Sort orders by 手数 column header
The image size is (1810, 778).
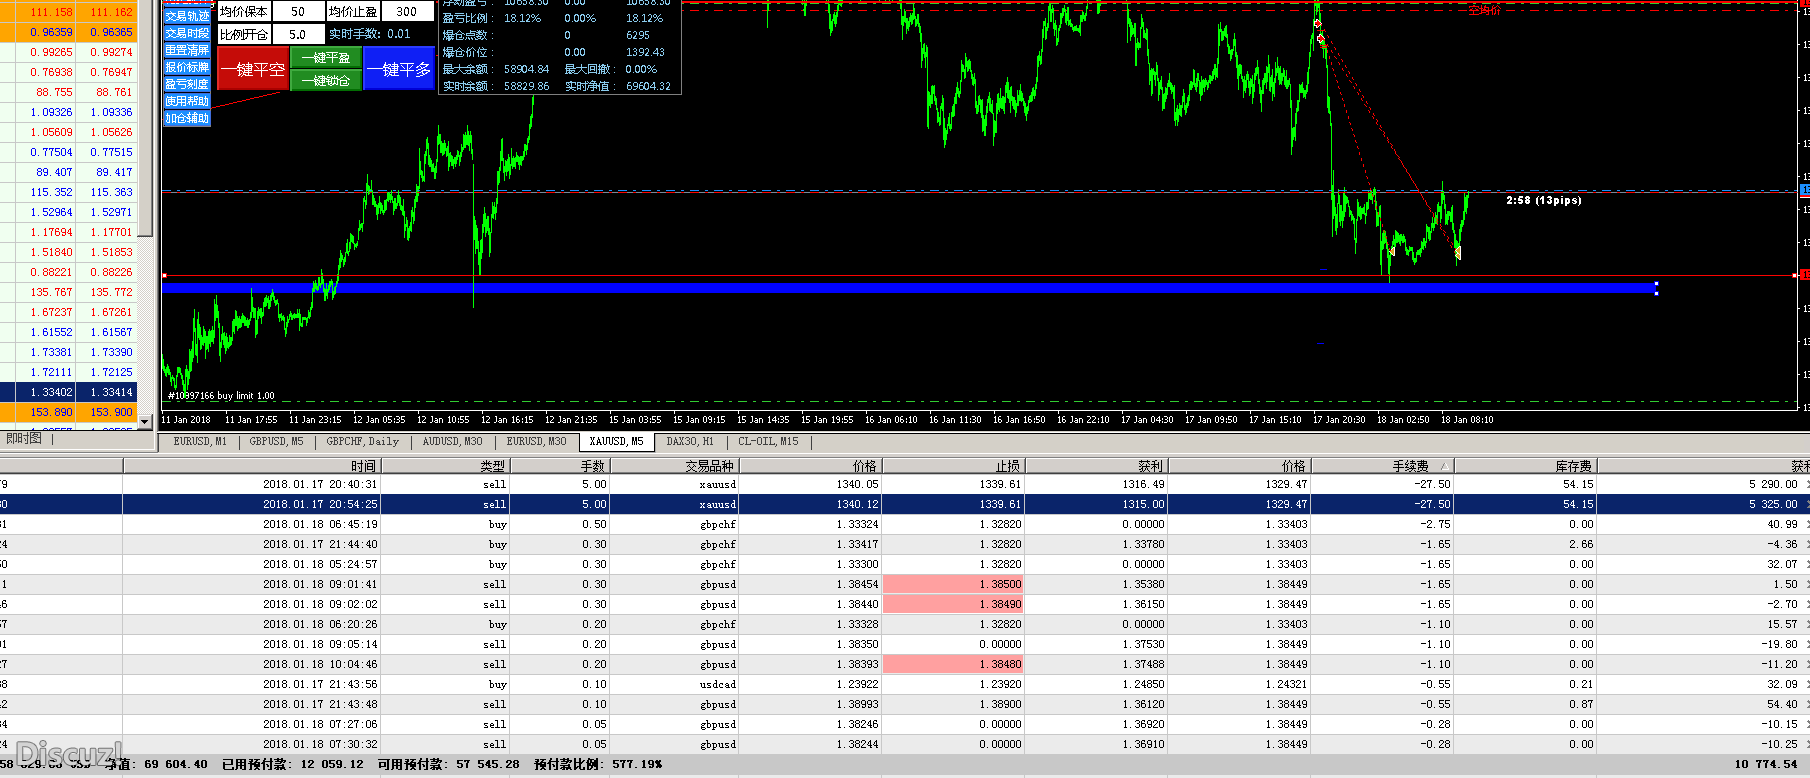[x=559, y=466]
